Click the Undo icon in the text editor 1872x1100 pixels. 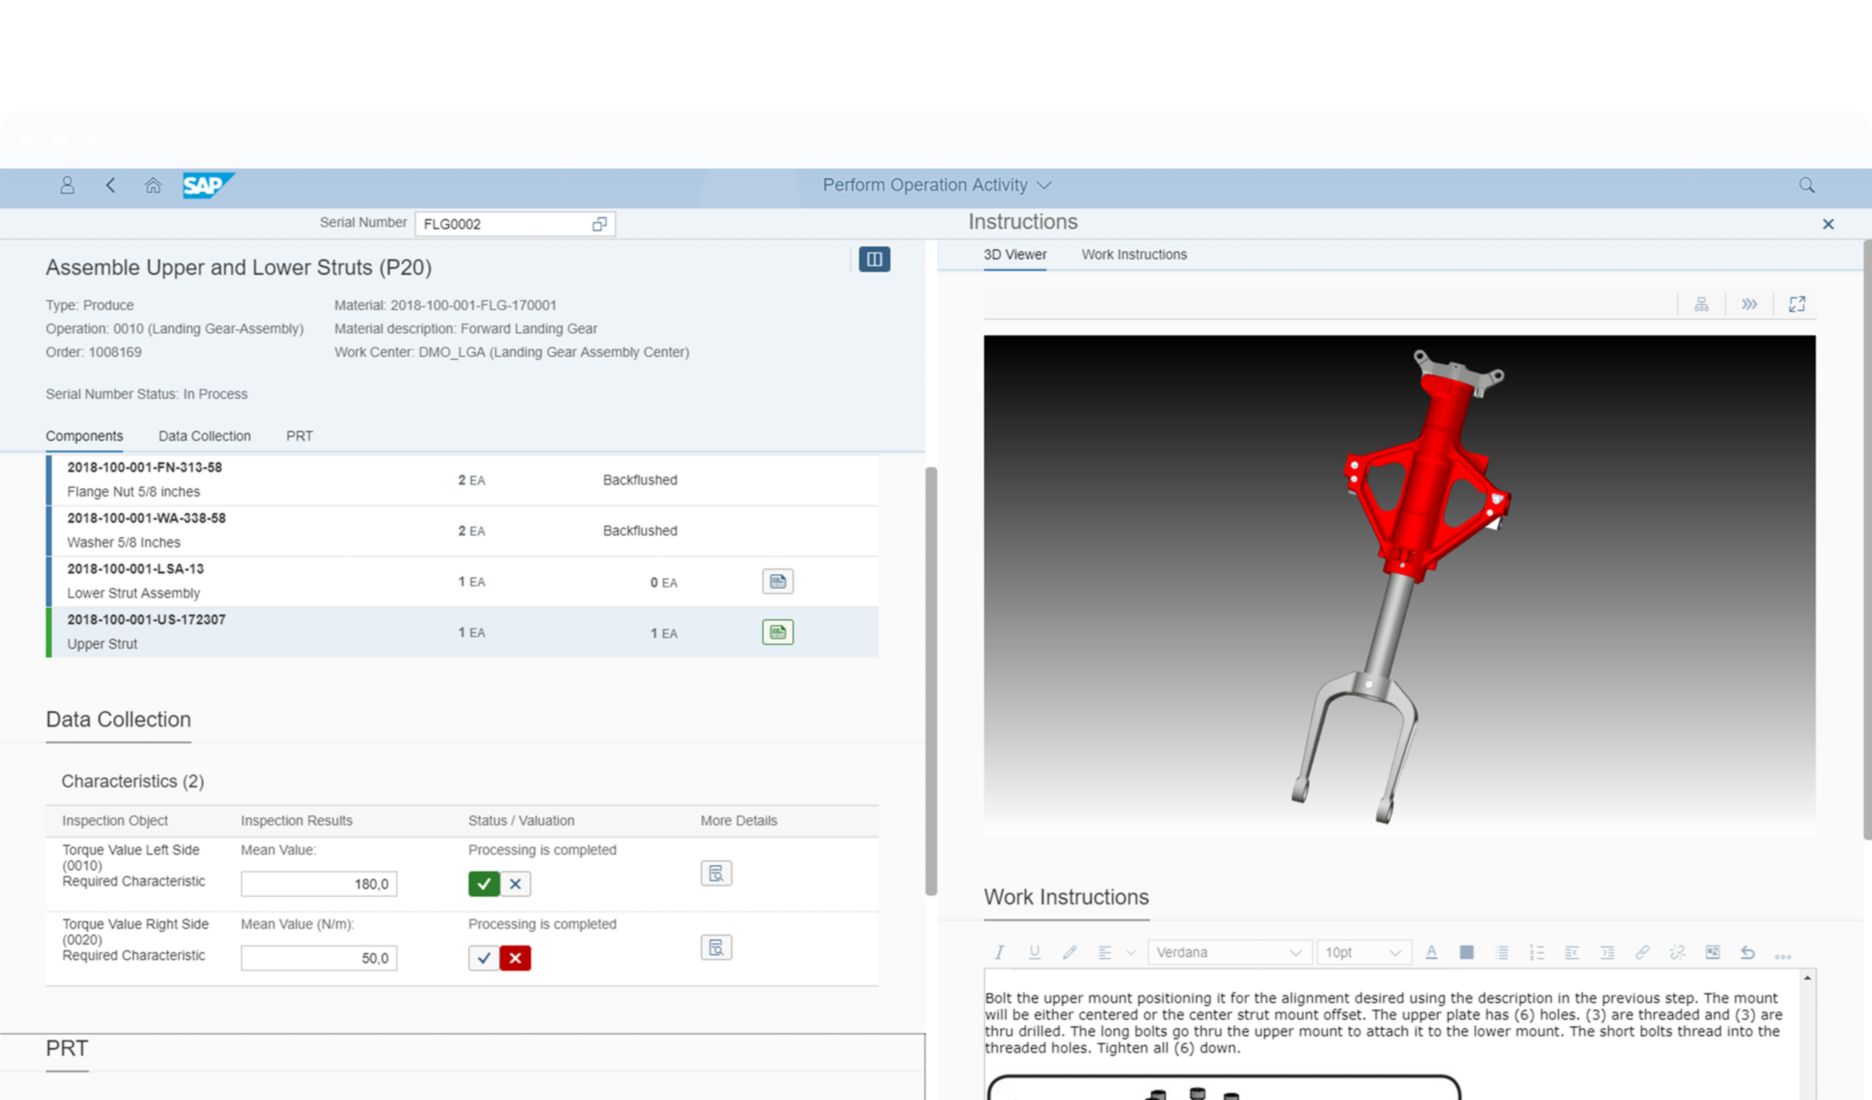(1749, 952)
